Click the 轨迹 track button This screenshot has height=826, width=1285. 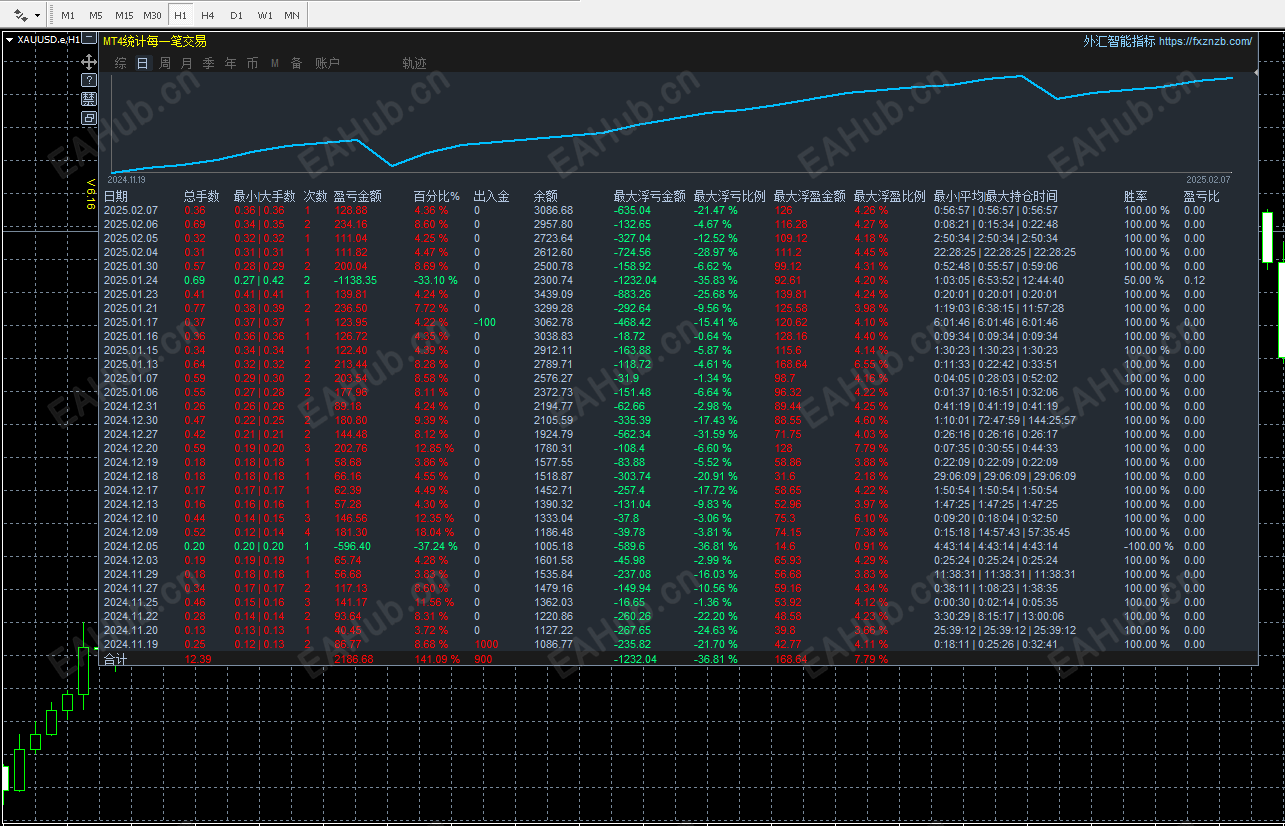coord(414,63)
